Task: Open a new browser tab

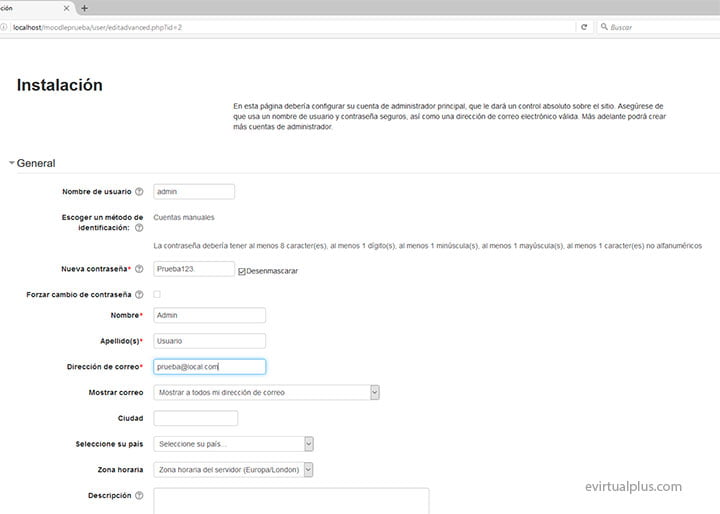Action: [x=84, y=8]
